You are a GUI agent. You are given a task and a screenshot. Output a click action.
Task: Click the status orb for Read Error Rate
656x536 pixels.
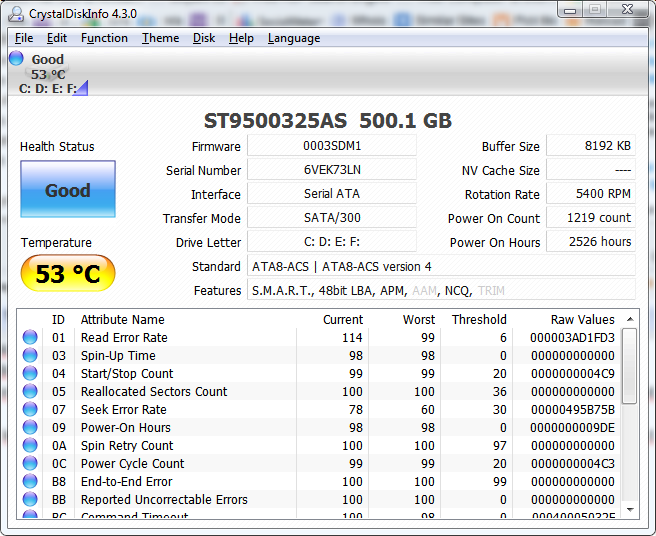click(x=30, y=337)
